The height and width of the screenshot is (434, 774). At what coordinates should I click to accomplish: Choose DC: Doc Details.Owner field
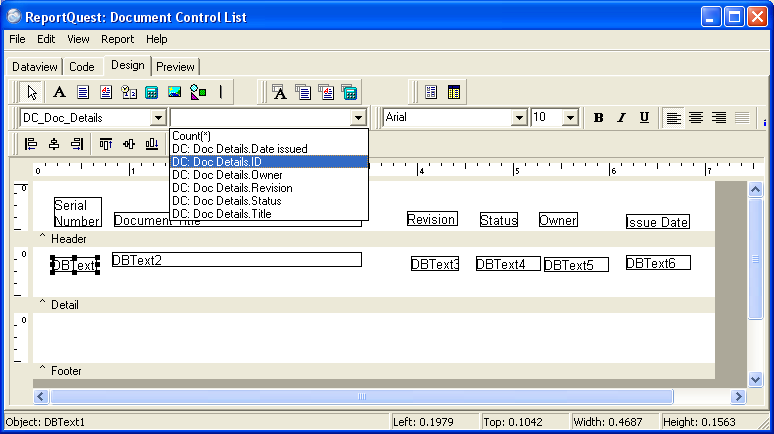[x=269, y=175]
